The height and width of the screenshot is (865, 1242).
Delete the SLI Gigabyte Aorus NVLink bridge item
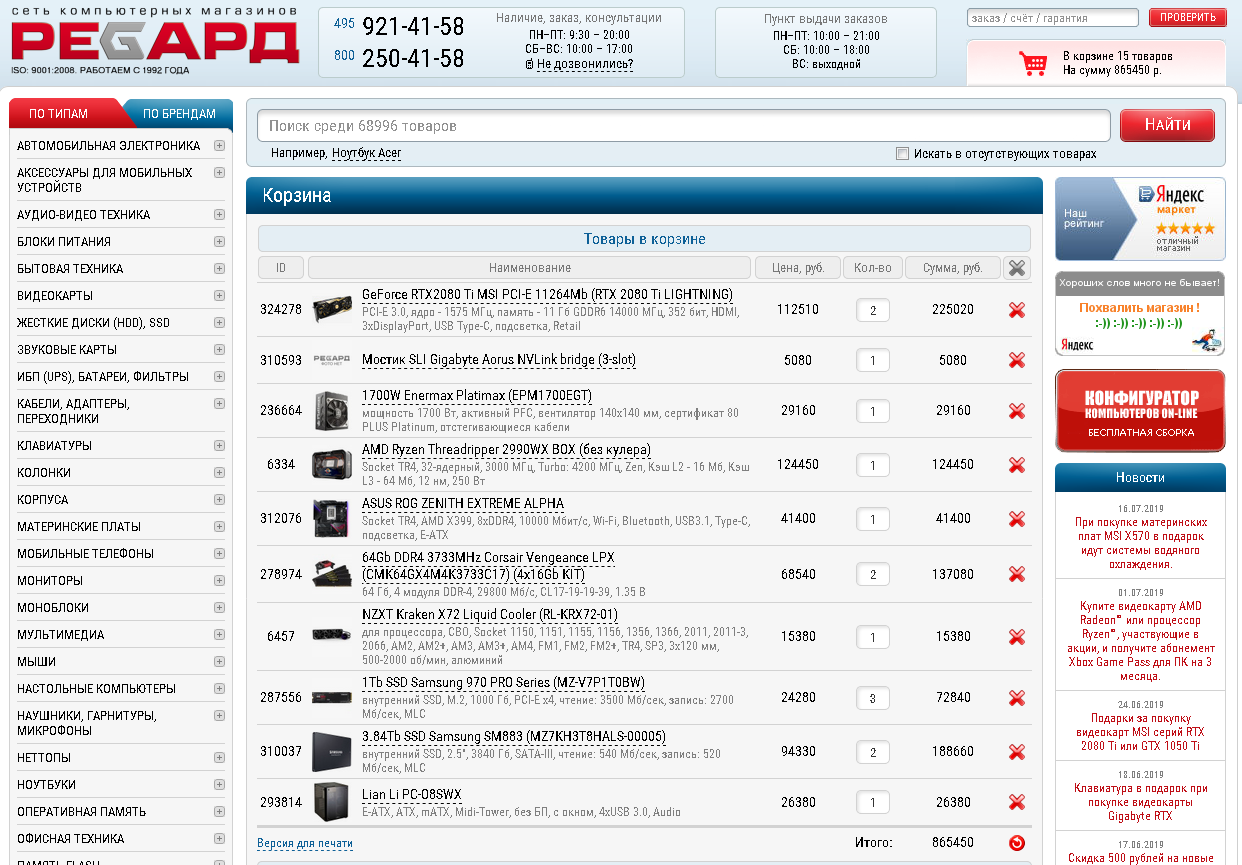(x=1017, y=360)
